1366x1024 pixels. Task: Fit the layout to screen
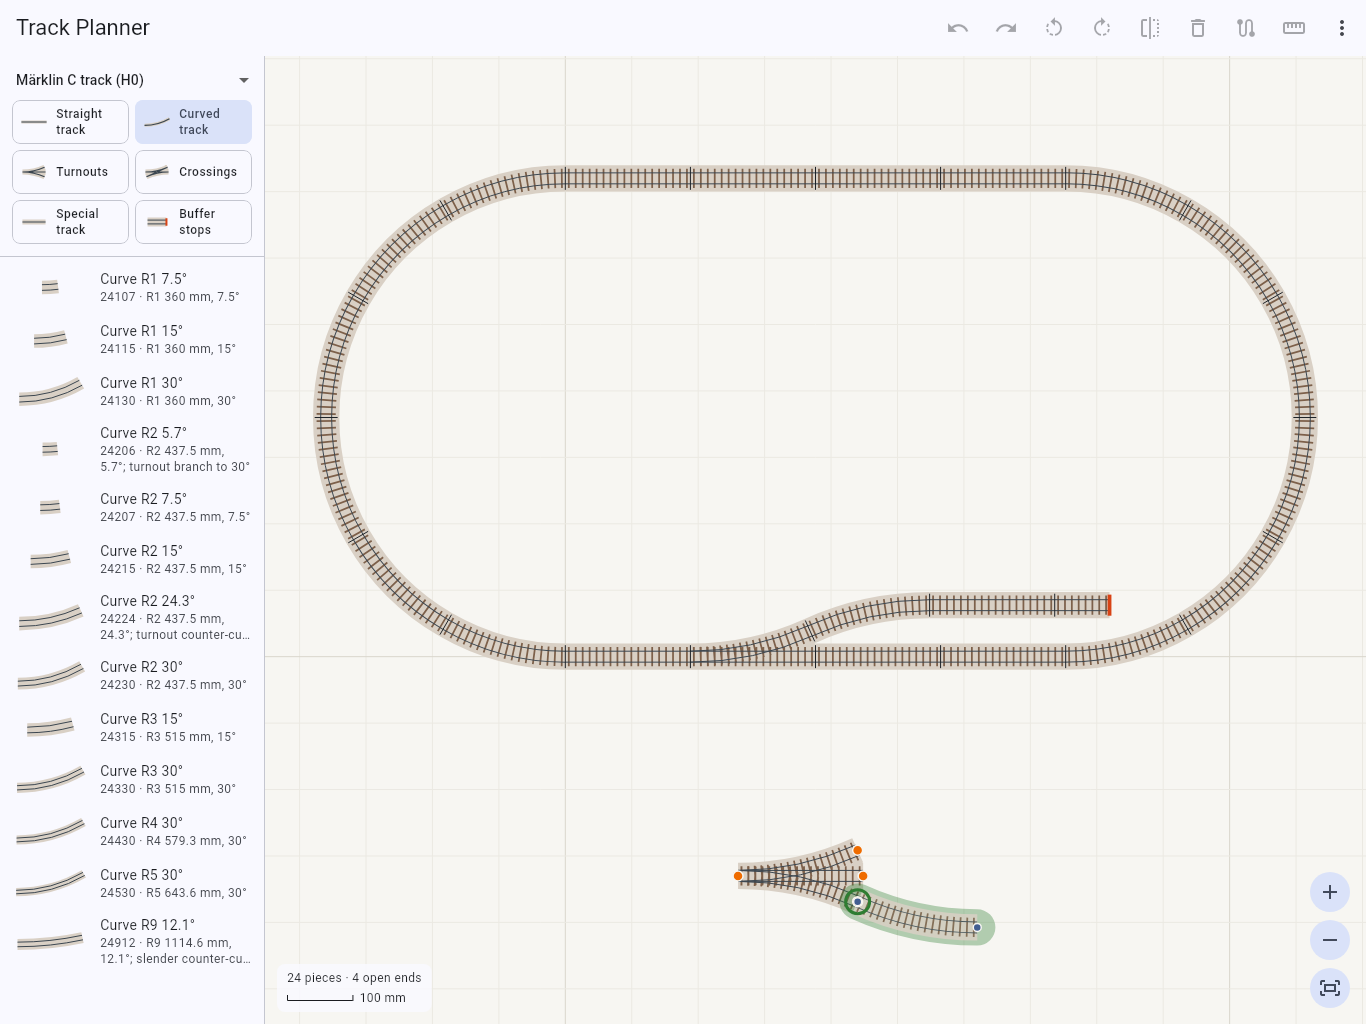pos(1330,988)
